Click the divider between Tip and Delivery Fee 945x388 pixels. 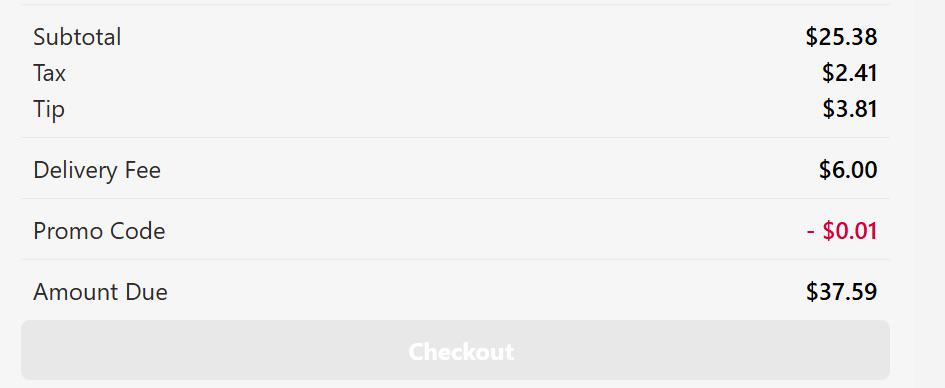[455, 137]
